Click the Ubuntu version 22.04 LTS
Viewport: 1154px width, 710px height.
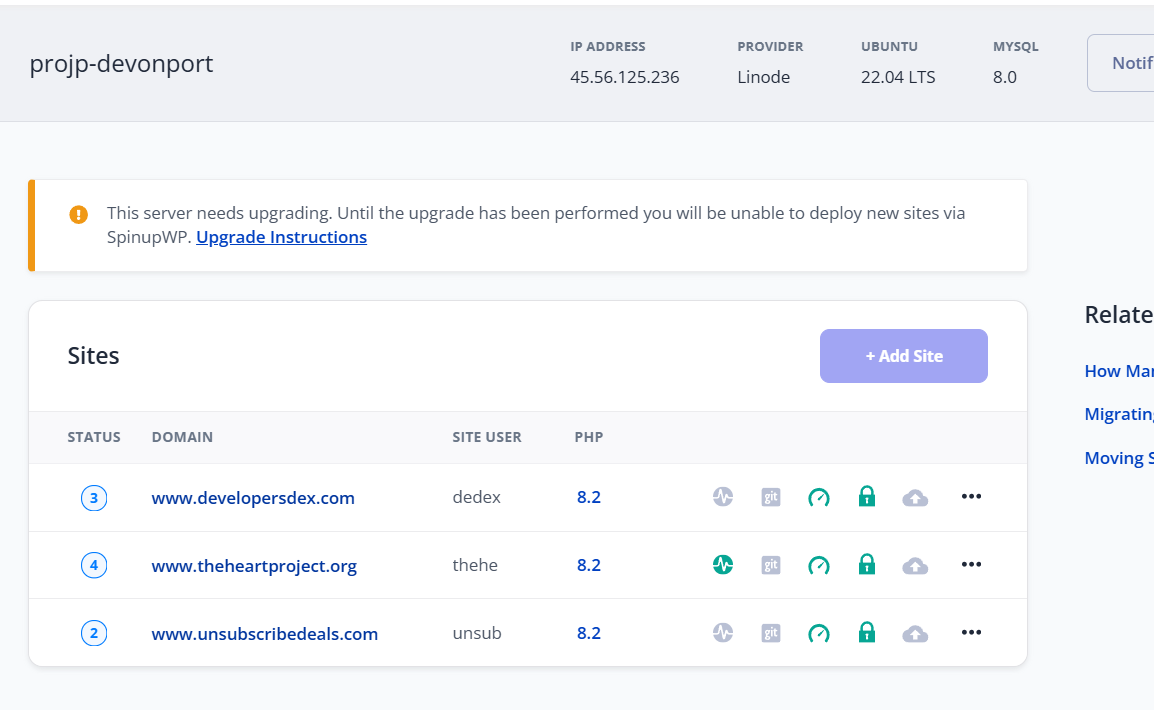898,77
